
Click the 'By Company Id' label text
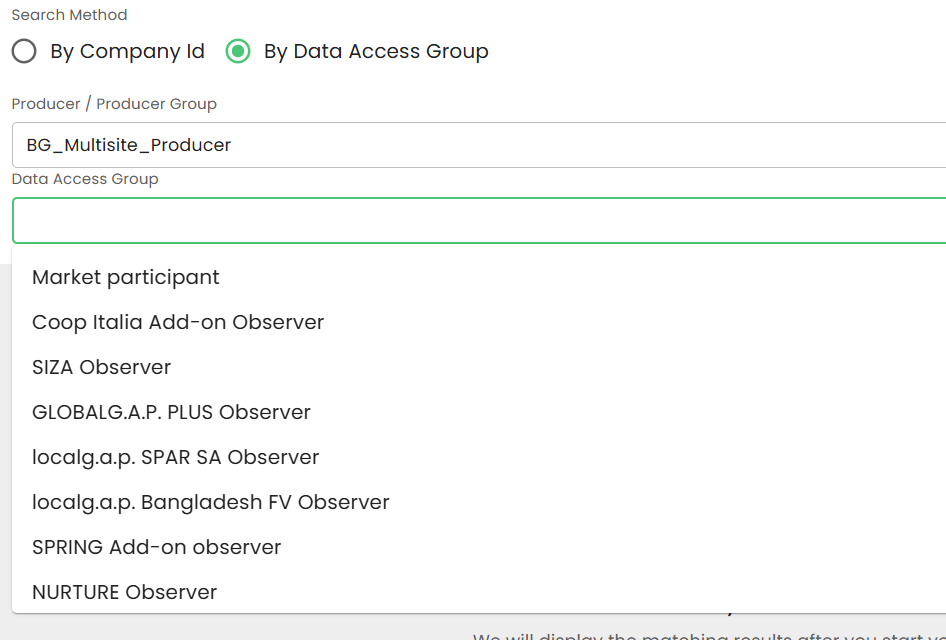(127, 51)
